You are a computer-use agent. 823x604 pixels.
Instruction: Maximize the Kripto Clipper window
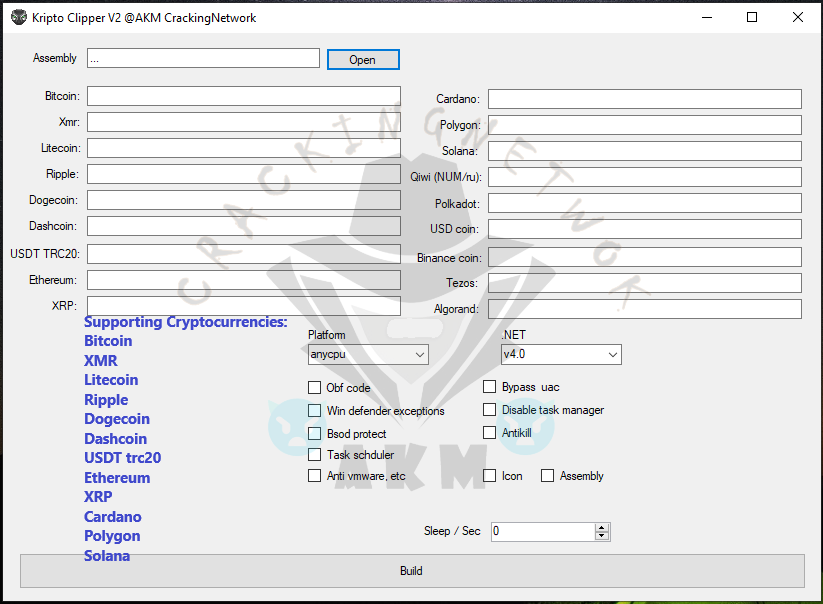pyautogui.click(x=752, y=18)
